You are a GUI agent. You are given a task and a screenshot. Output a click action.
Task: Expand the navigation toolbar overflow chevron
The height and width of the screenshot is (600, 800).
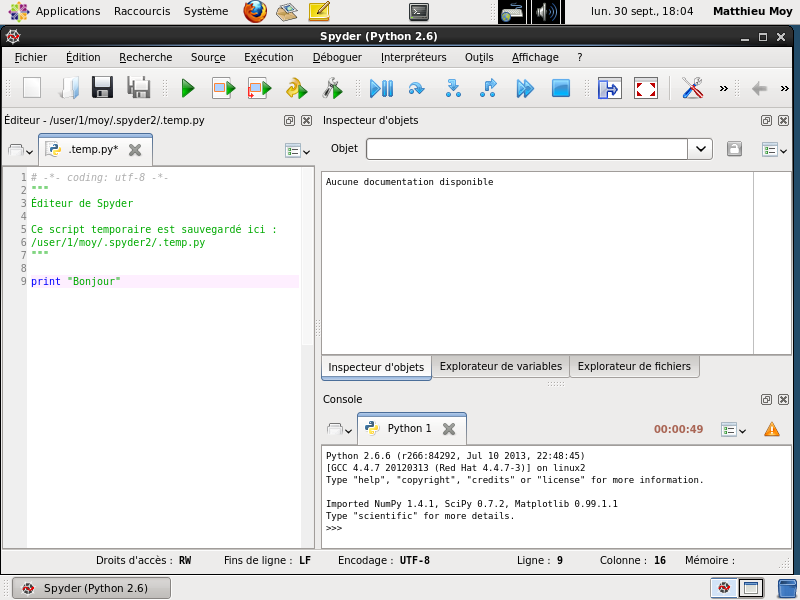pyautogui.click(x=785, y=89)
